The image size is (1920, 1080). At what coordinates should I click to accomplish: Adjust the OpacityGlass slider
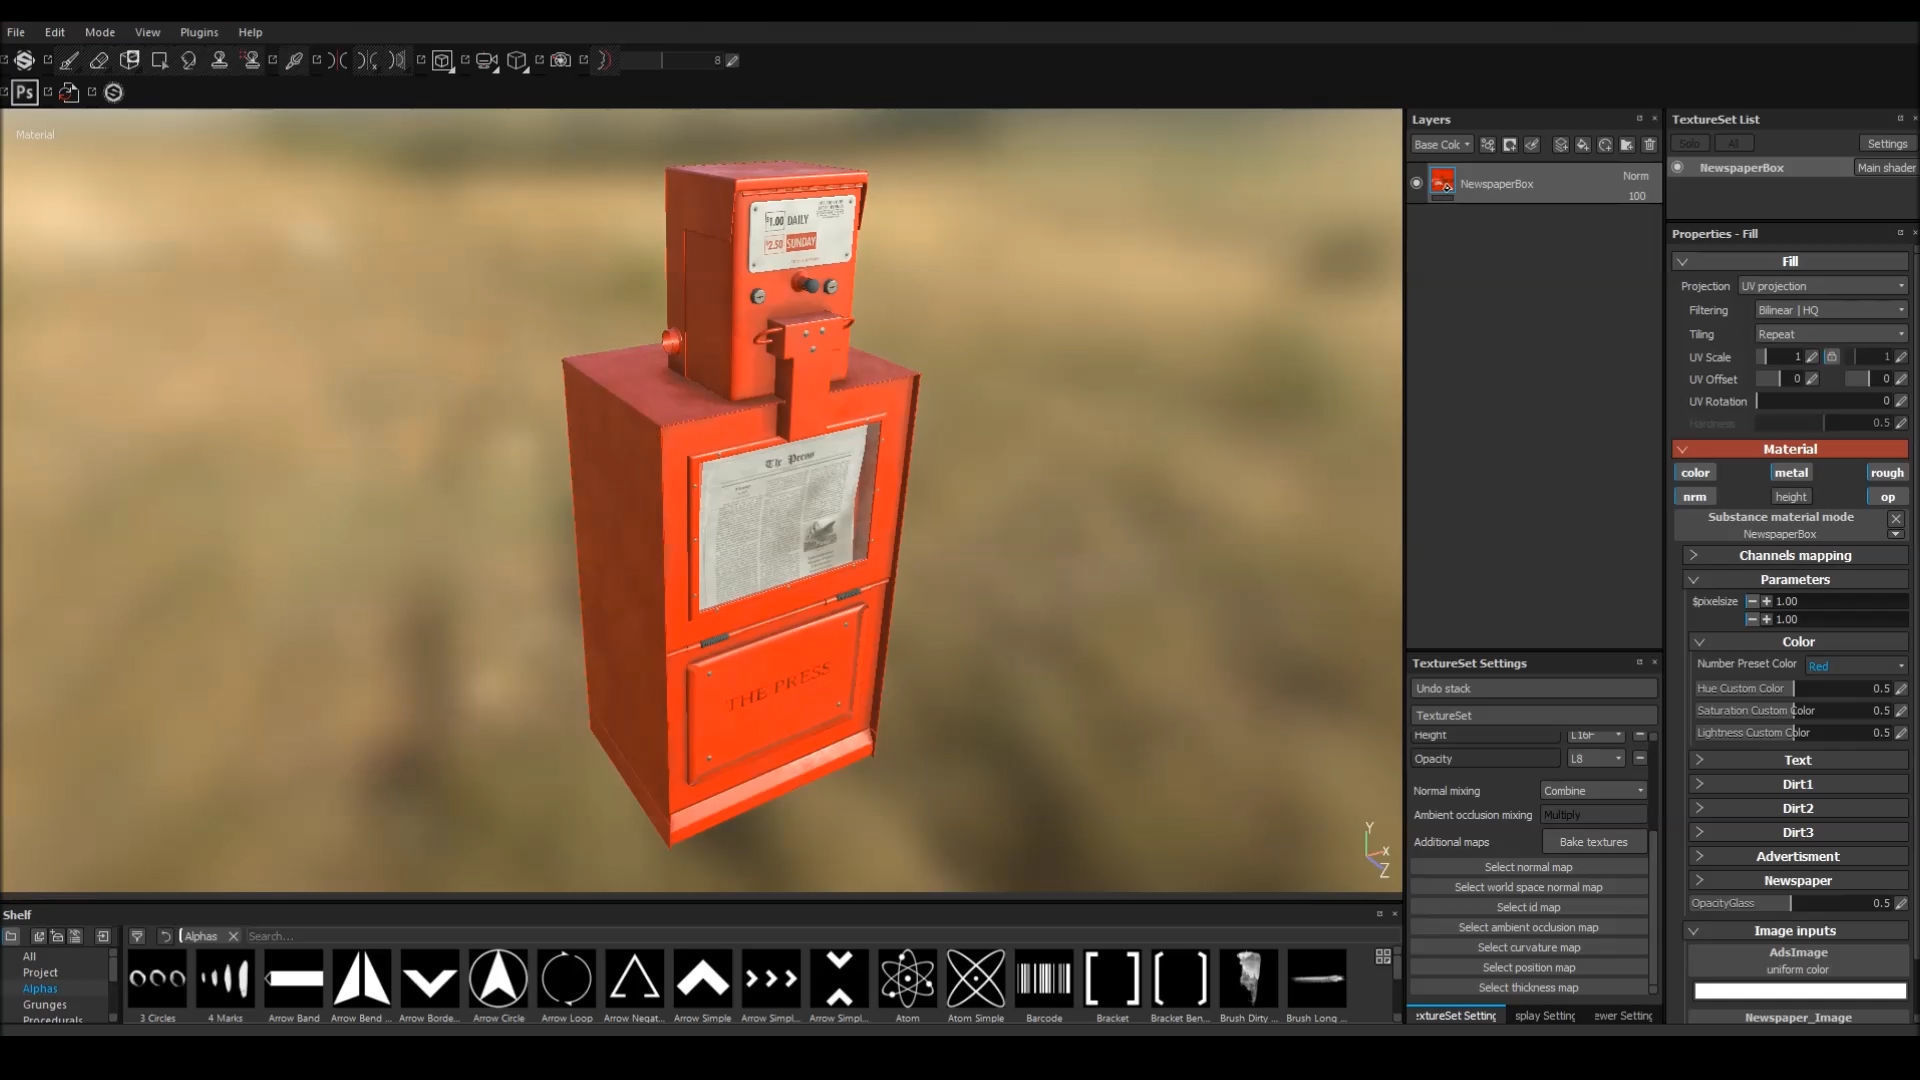point(1790,904)
